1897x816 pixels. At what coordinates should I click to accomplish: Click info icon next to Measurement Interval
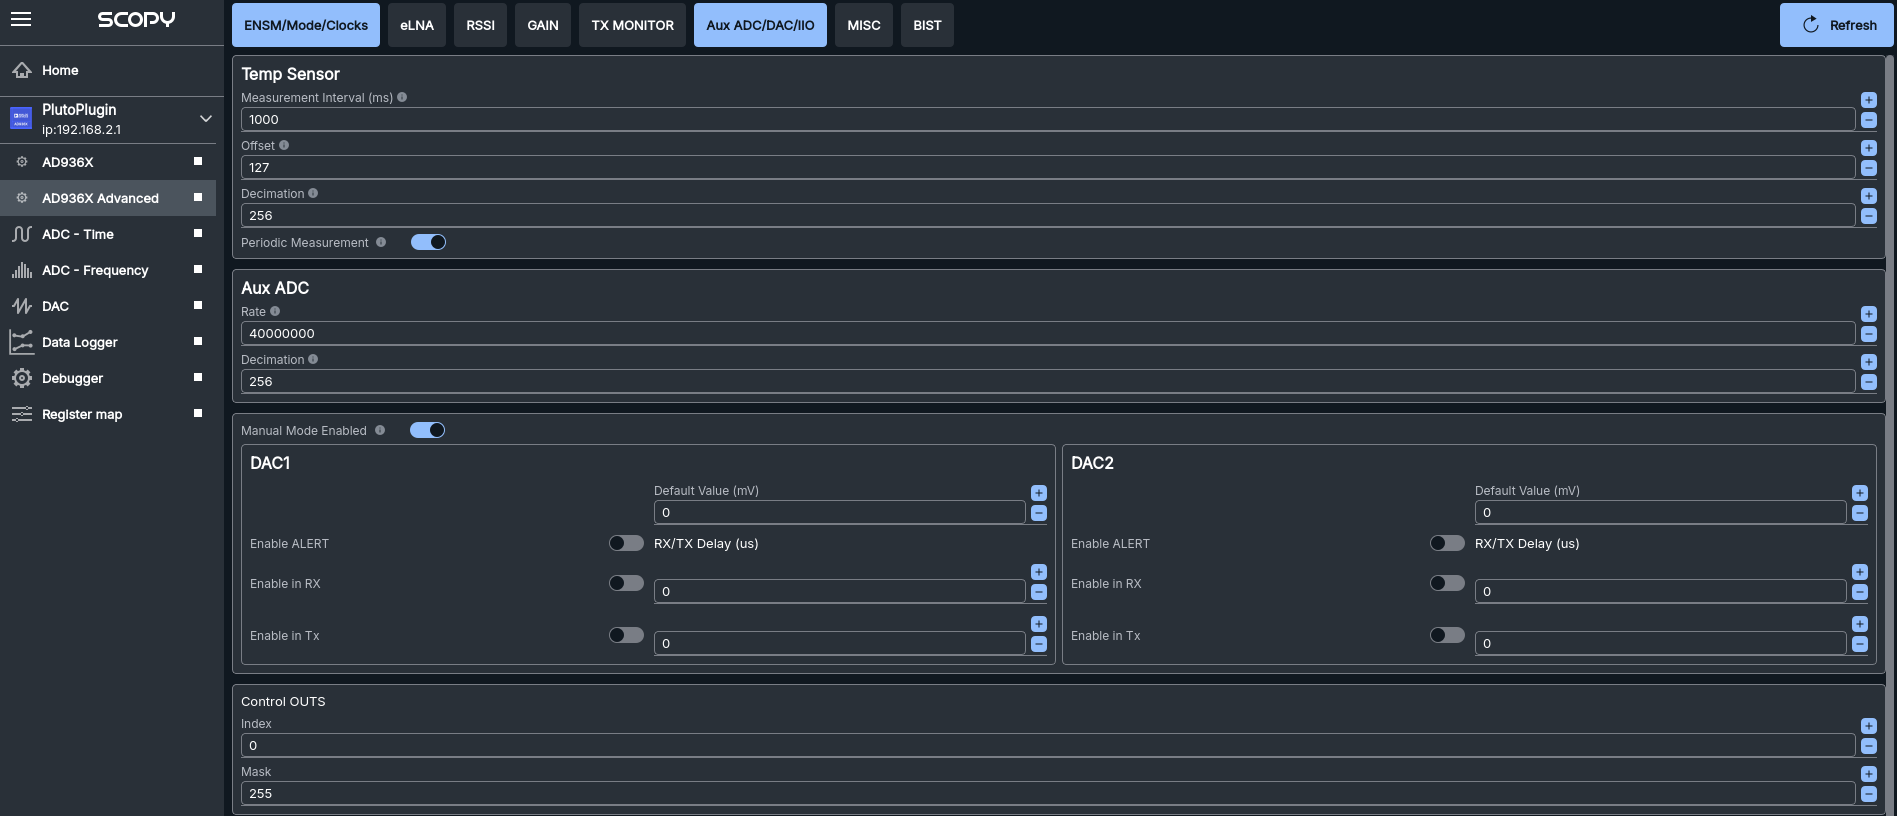pyautogui.click(x=402, y=97)
